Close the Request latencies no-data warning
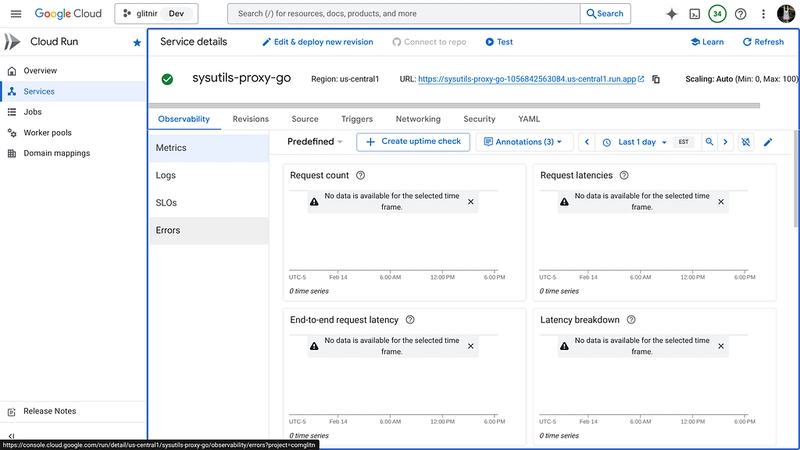The width and height of the screenshot is (800, 450). (721, 201)
